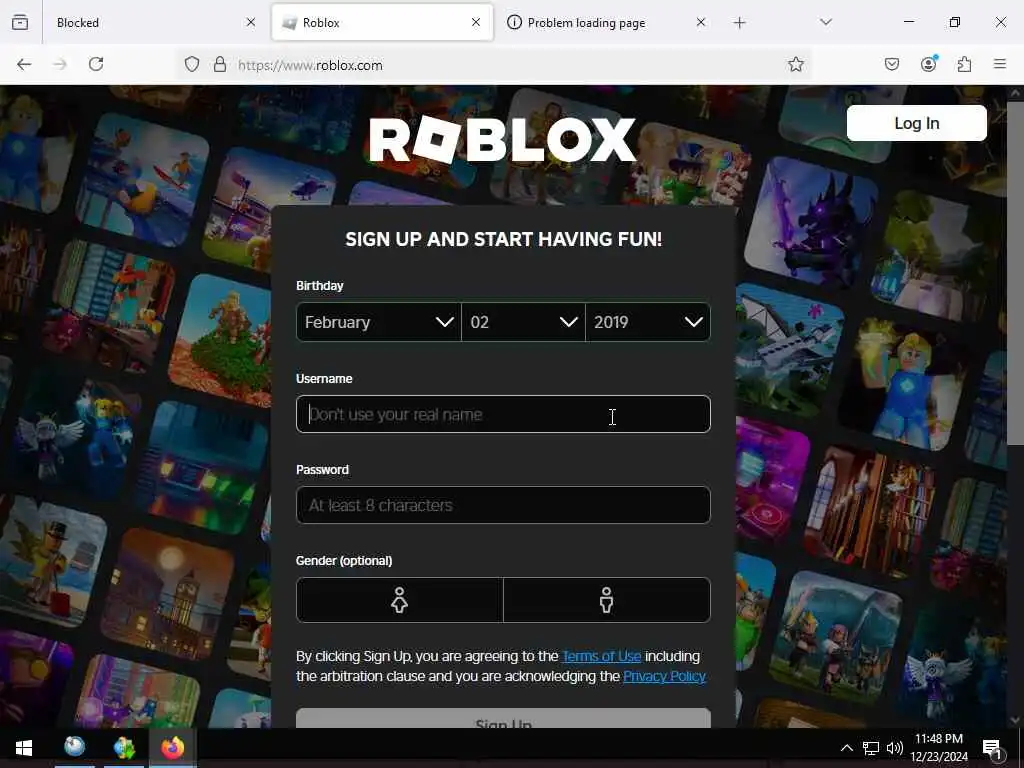The image size is (1024, 768).
Task: Focus the Password input field
Action: coord(503,505)
